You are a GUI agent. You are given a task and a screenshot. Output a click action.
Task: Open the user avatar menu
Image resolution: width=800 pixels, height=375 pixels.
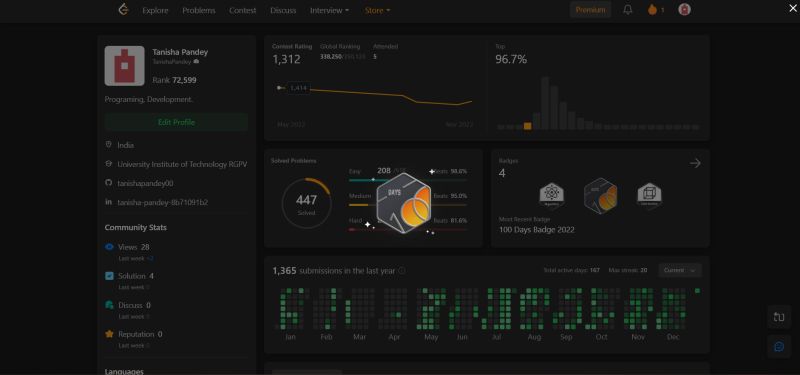tap(684, 9)
